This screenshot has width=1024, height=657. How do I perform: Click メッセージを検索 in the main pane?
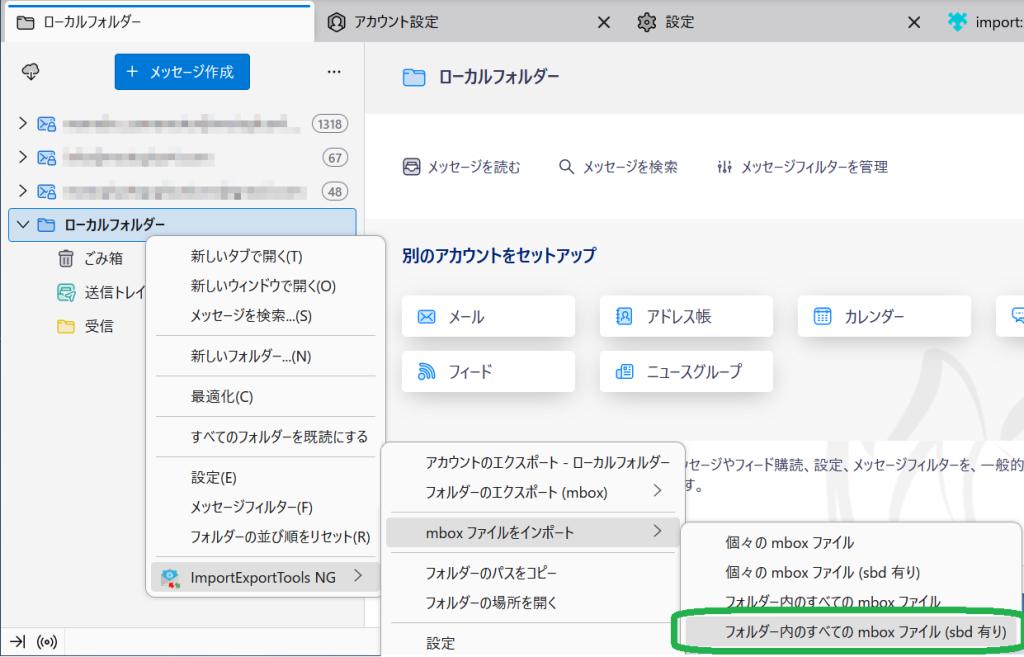pyautogui.click(x=618, y=167)
